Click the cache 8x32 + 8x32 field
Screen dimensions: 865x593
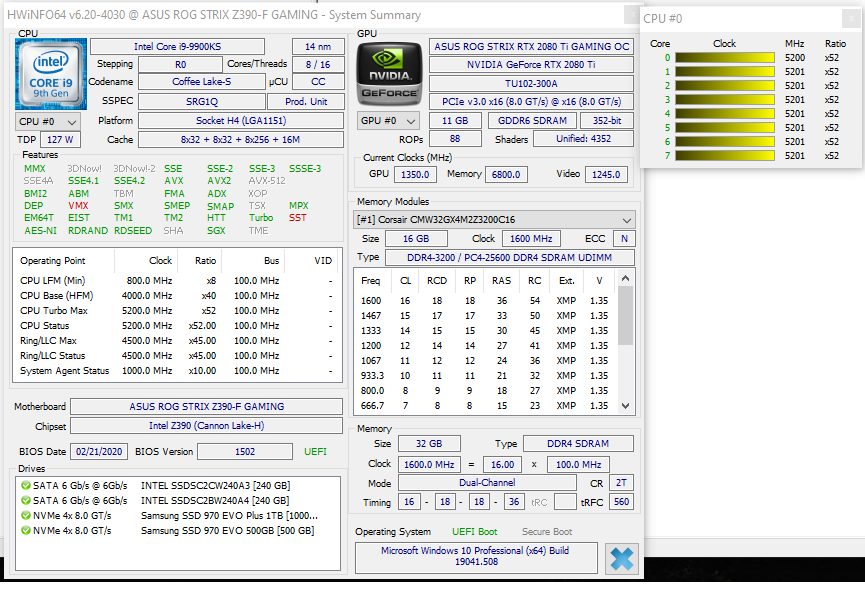241,140
